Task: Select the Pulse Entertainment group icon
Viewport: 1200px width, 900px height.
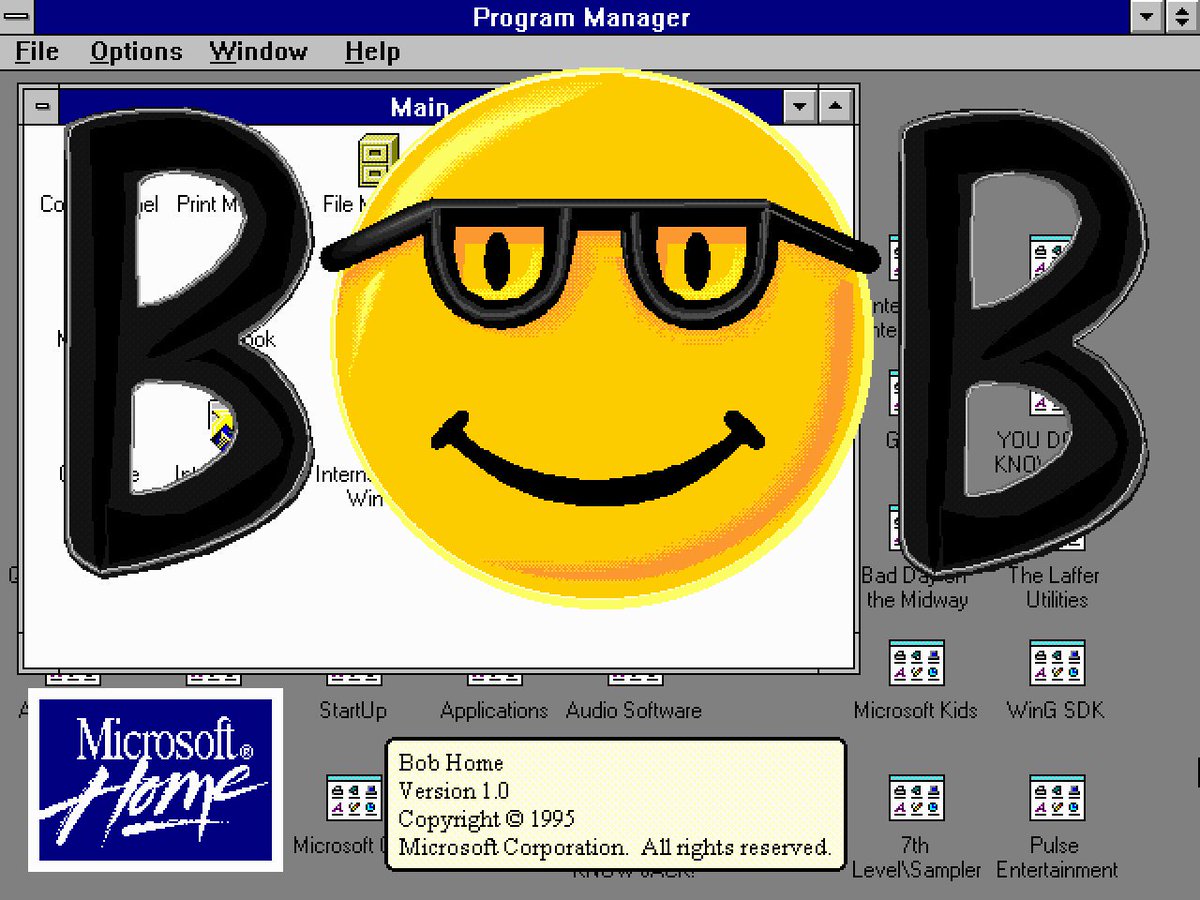Action: click(x=1057, y=798)
